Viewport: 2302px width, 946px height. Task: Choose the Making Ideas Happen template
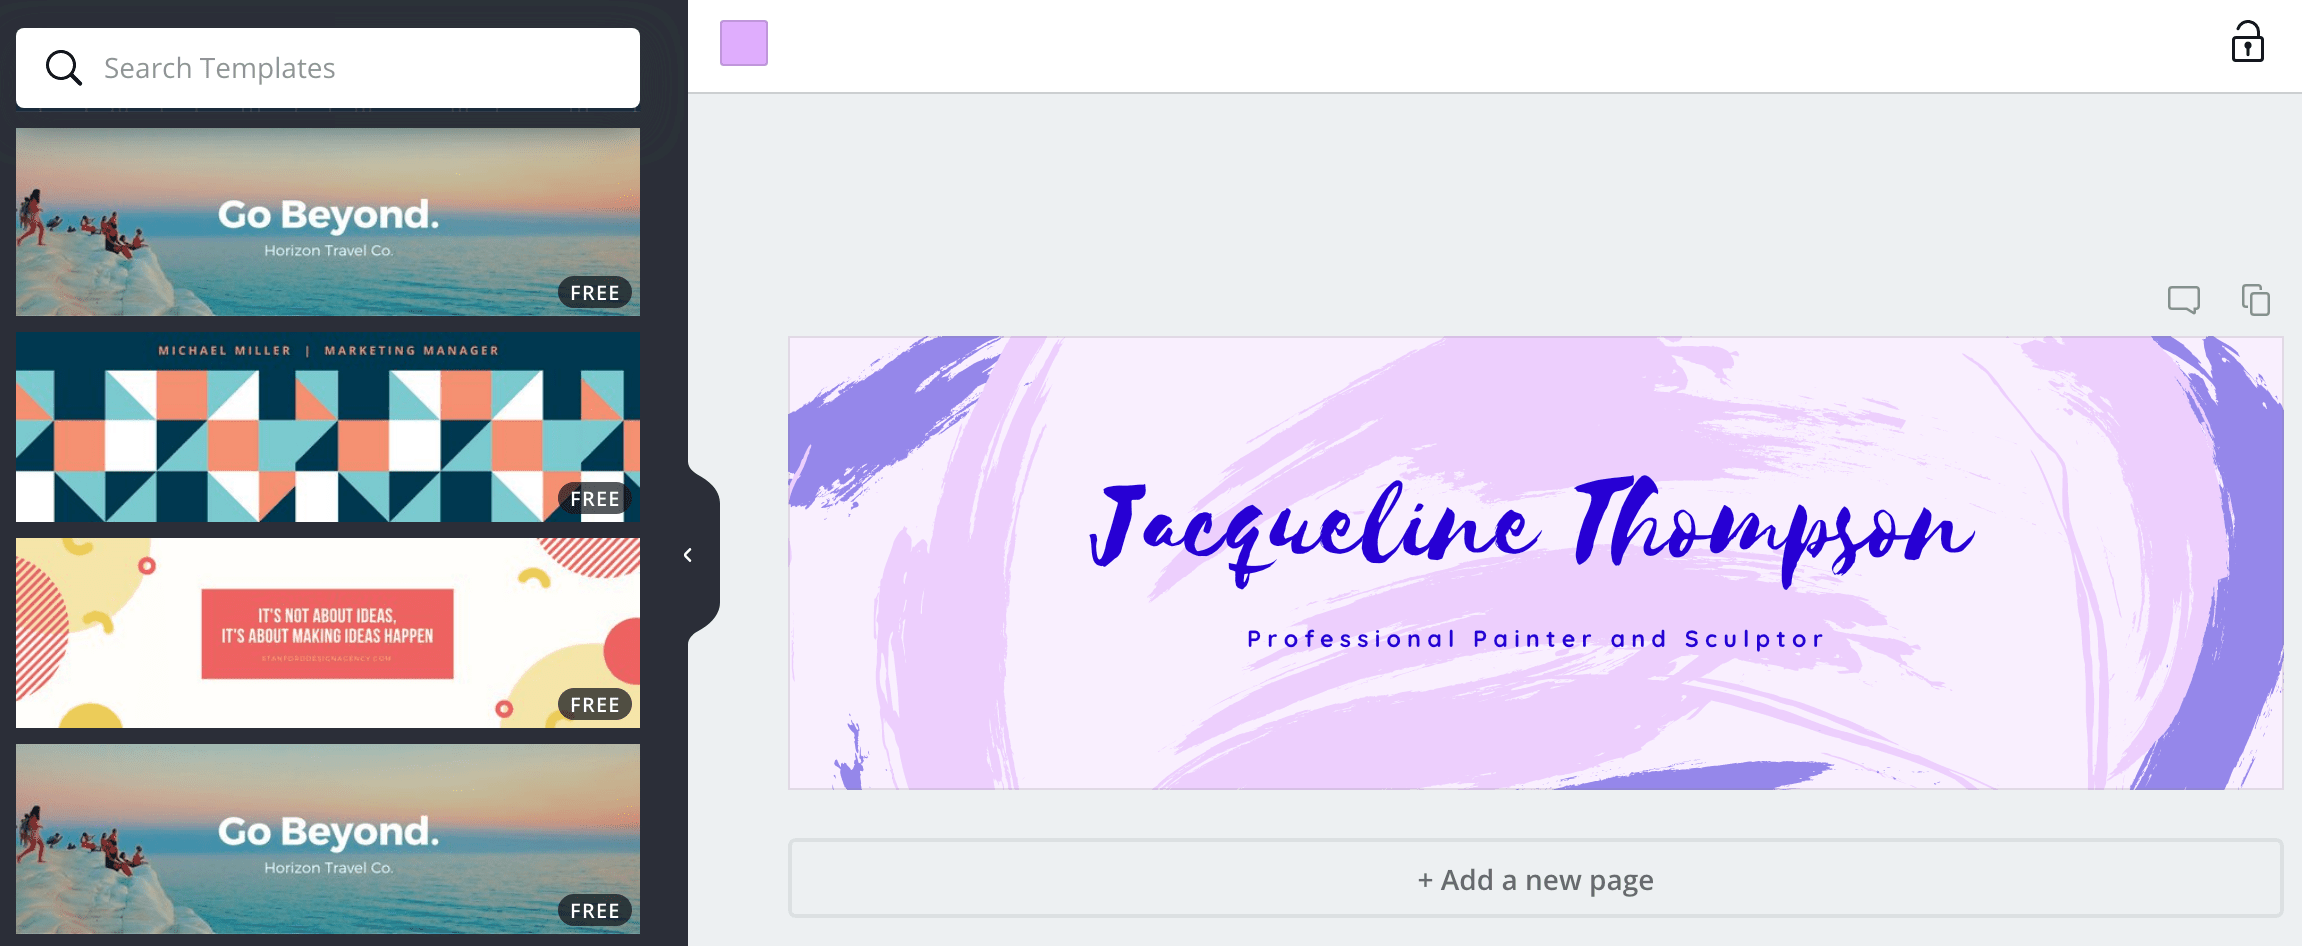(x=328, y=633)
